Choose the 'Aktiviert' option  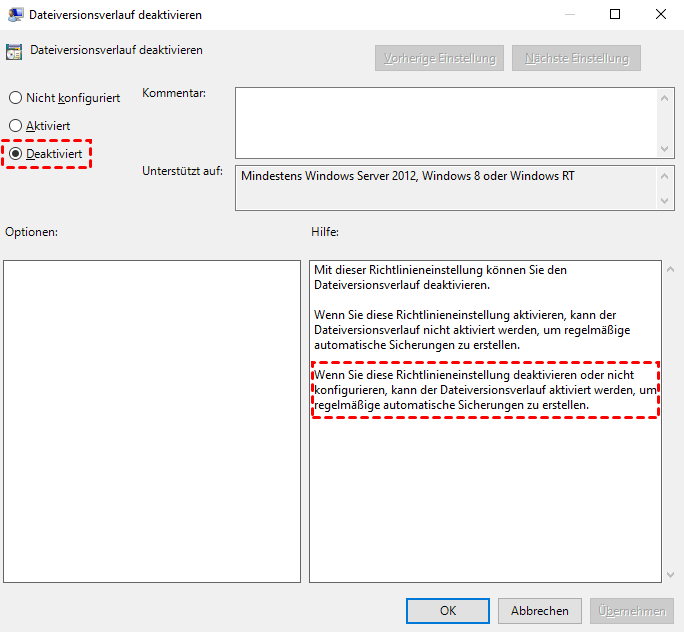pos(15,126)
